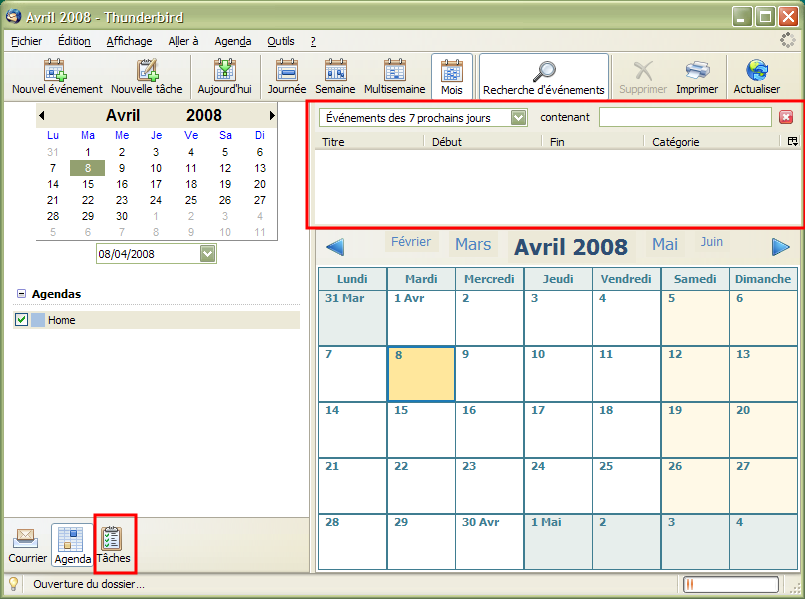Select the Multisemaine view icon
The height and width of the screenshot is (599, 805).
click(394, 70)
